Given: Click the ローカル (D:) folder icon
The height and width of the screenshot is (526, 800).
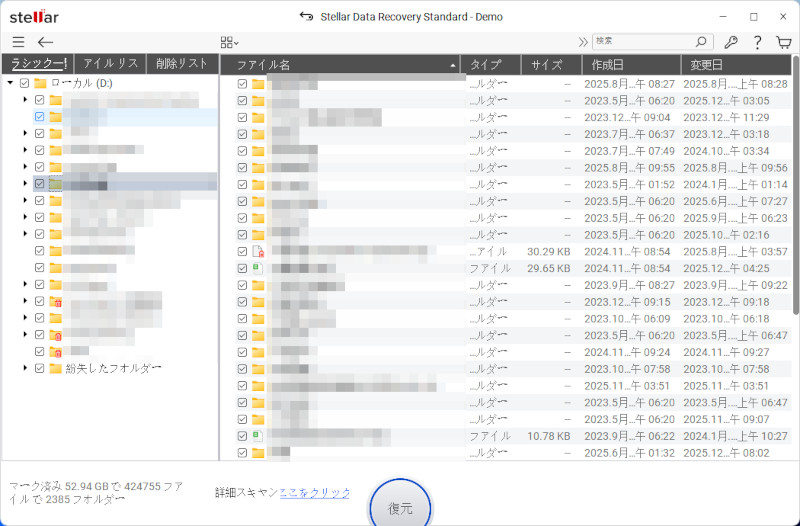Looking at the screenshot, I should [40, 83].
